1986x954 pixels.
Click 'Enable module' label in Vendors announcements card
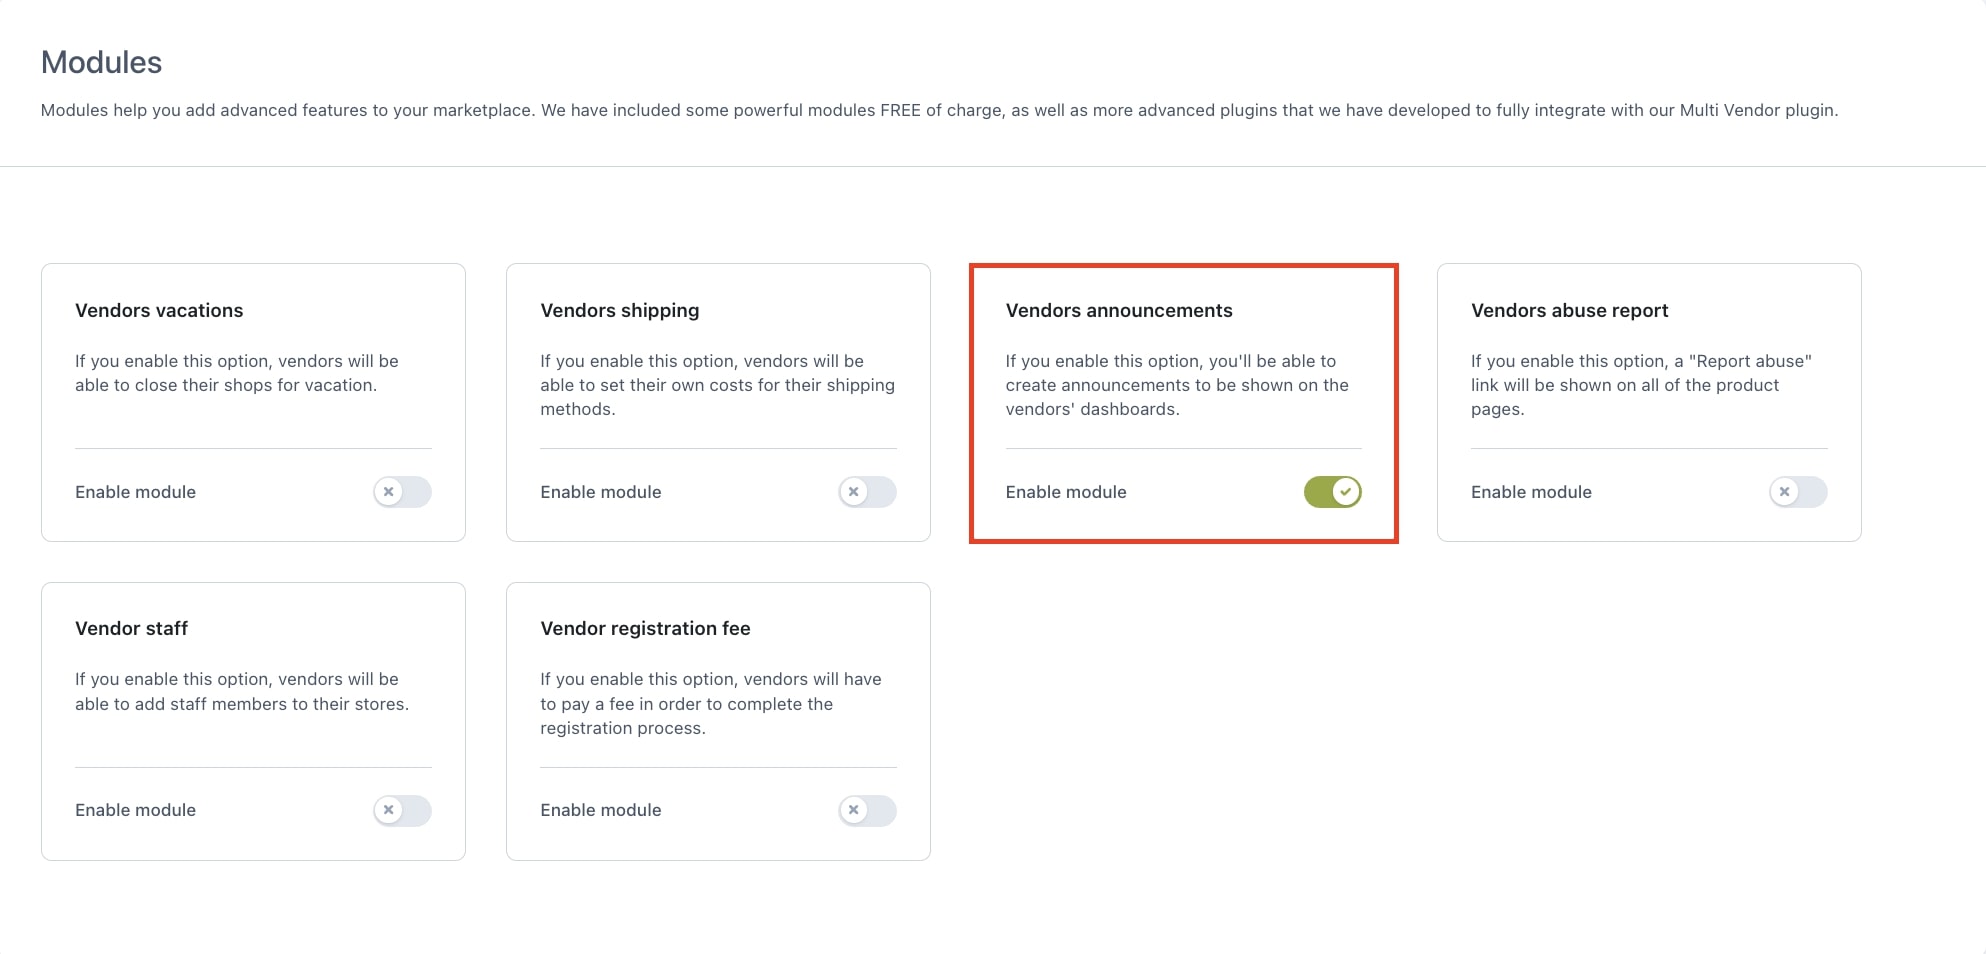[x=1066, y=492]
